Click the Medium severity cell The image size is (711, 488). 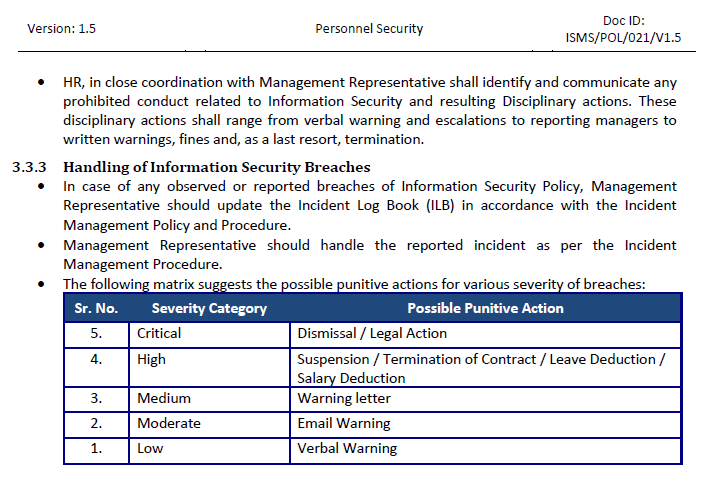click(164, 399)
